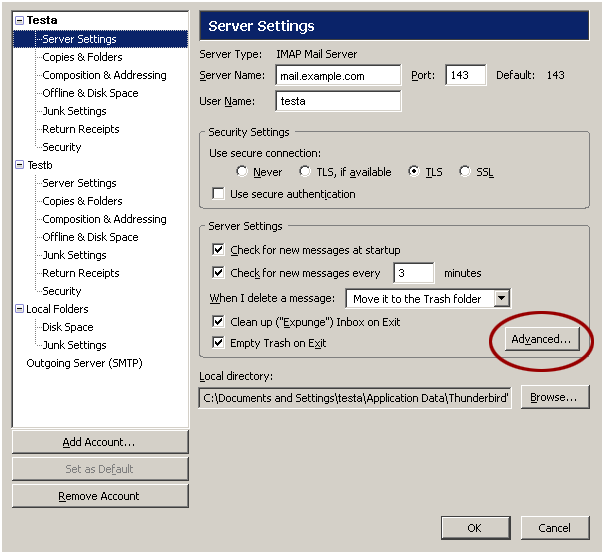Open Composition & Addressing under Testb
This screenshot has width=604, height=554.
(x=104, y=219)
